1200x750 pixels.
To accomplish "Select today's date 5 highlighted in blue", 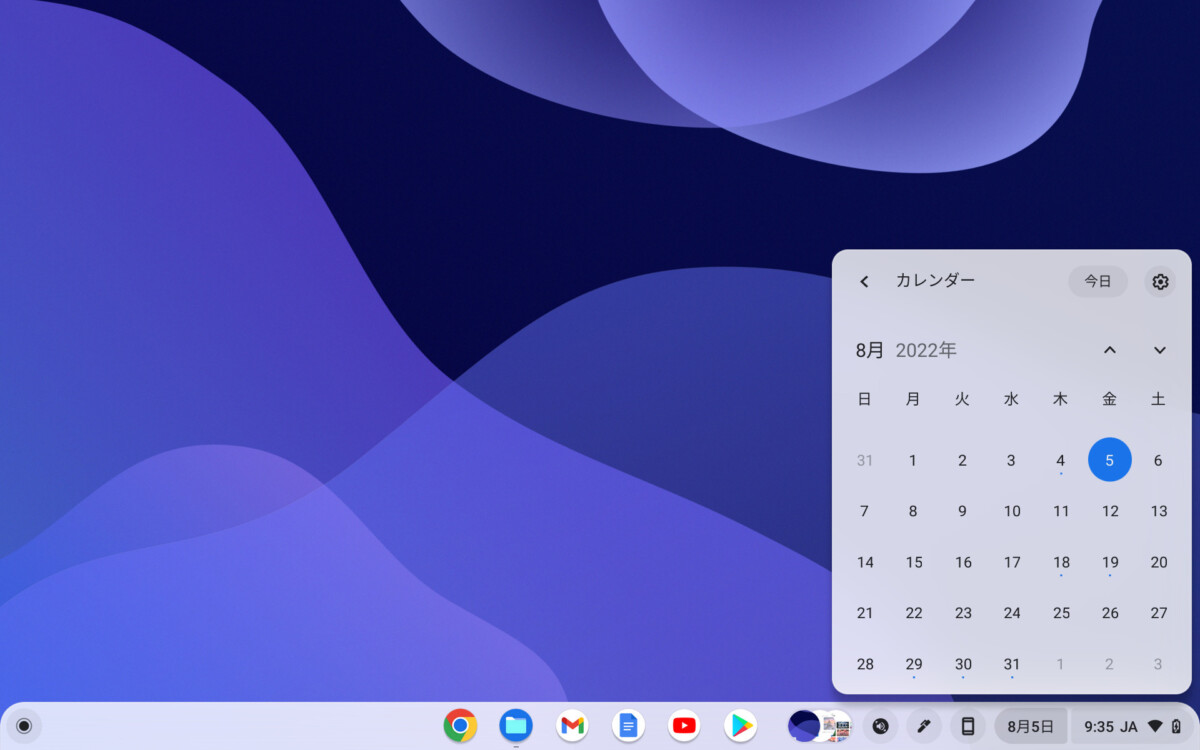I will (1110, 460).
